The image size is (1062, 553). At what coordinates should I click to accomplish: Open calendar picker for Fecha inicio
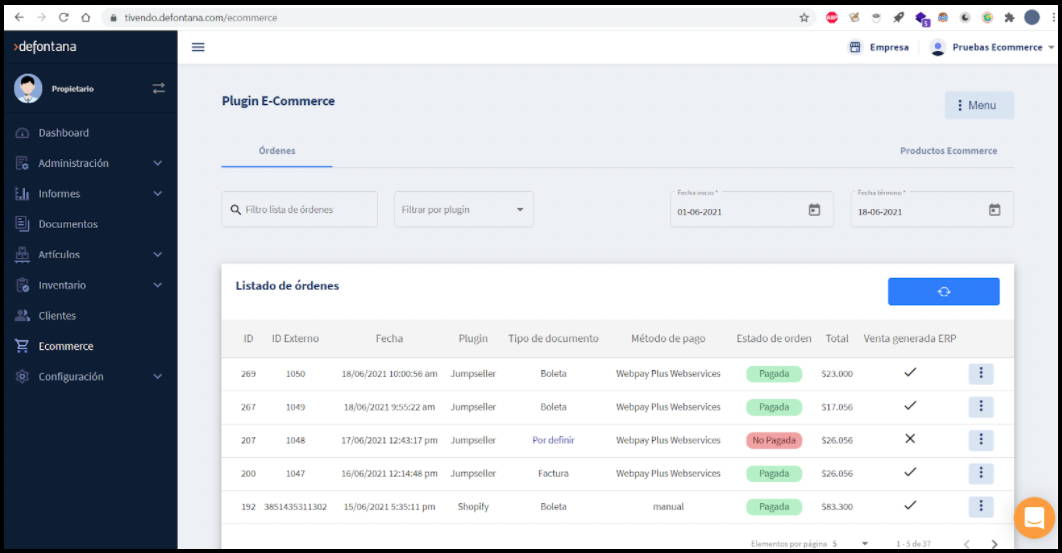814,210
